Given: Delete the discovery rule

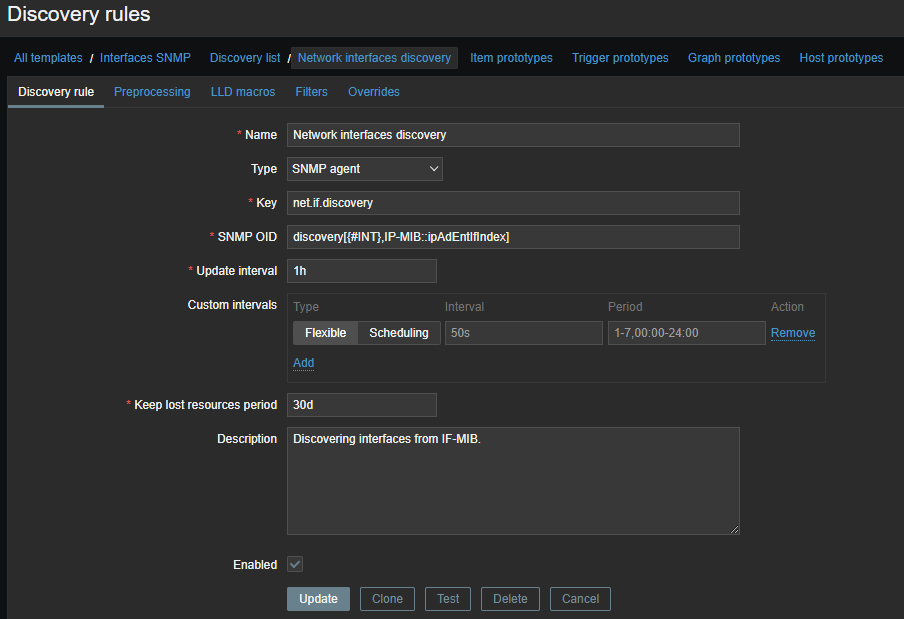Looking at the screenshot, I should (x=510, y=599).
